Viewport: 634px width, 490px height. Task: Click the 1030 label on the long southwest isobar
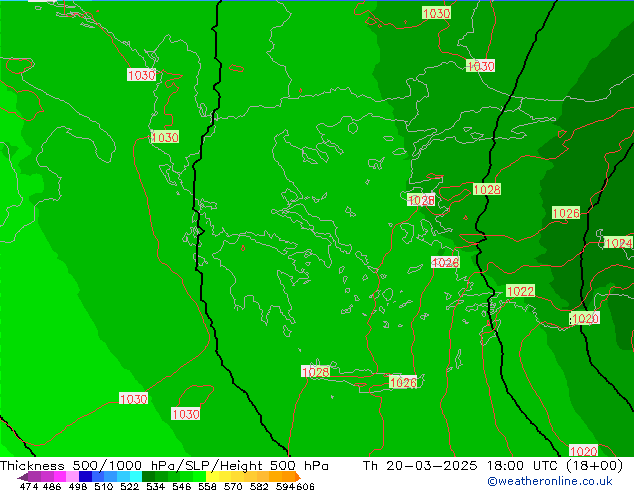coord(133,399)
